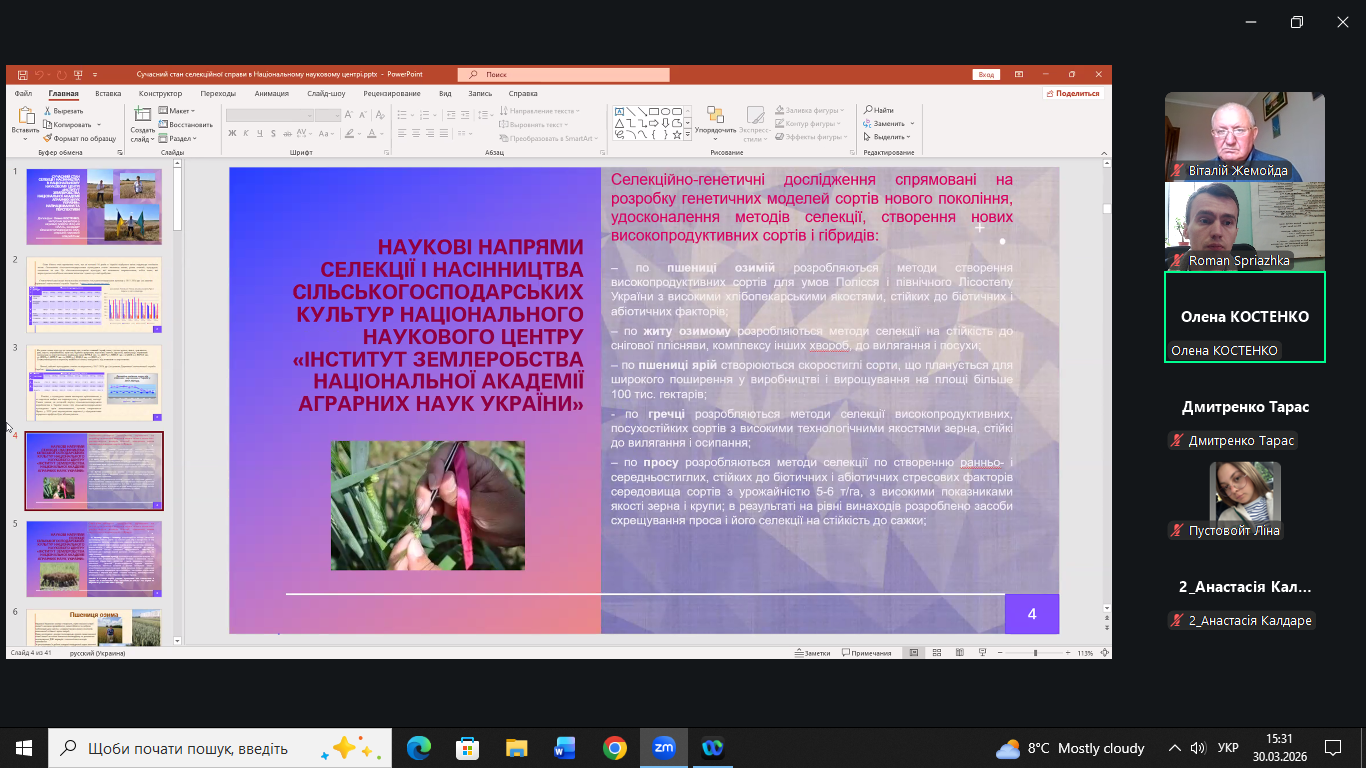Center-align the paragraph text
Screen dimensions: 1366x768
point(416,133)
